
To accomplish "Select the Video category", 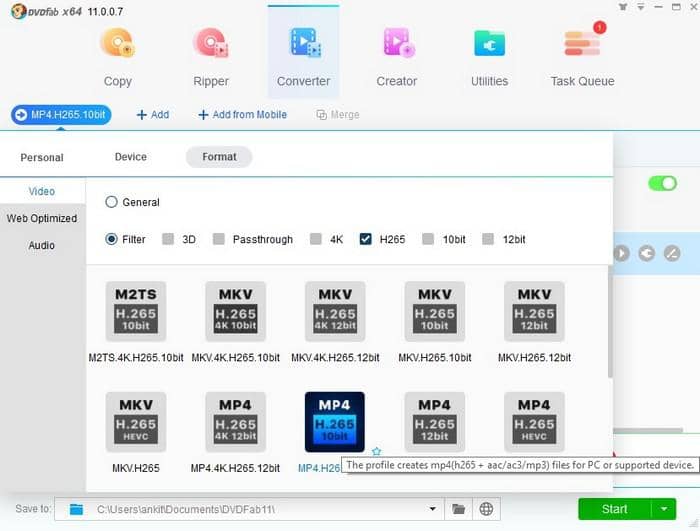I will click(x=42, y=192).
